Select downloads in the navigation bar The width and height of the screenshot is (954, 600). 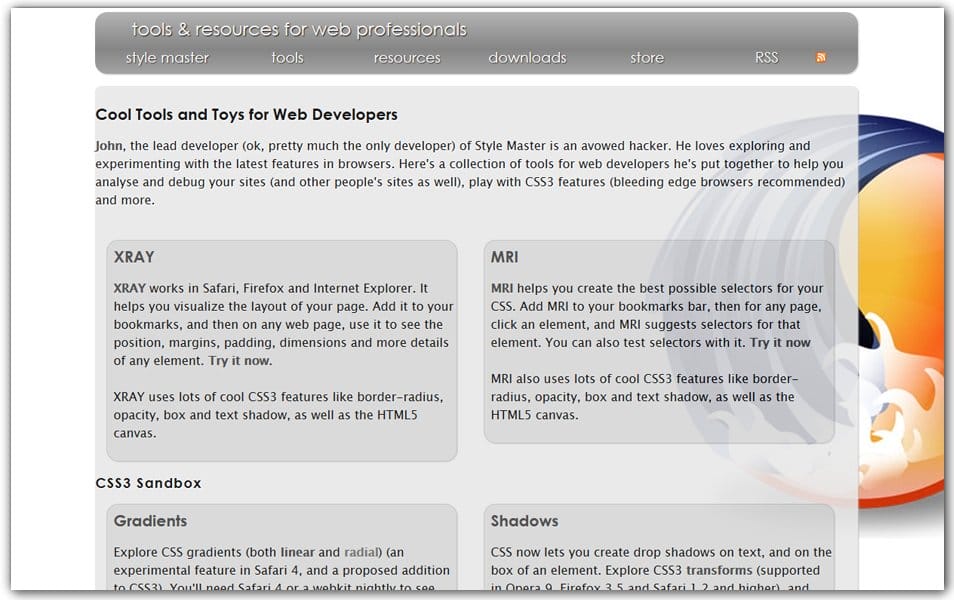click(x=527, y=58)
